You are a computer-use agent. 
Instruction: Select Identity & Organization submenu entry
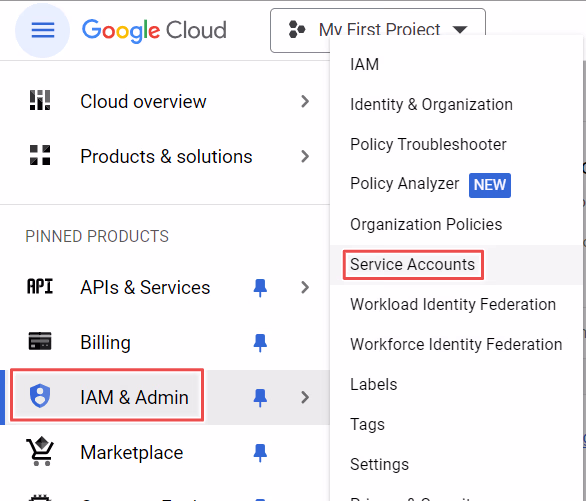(x=431, y=105)
